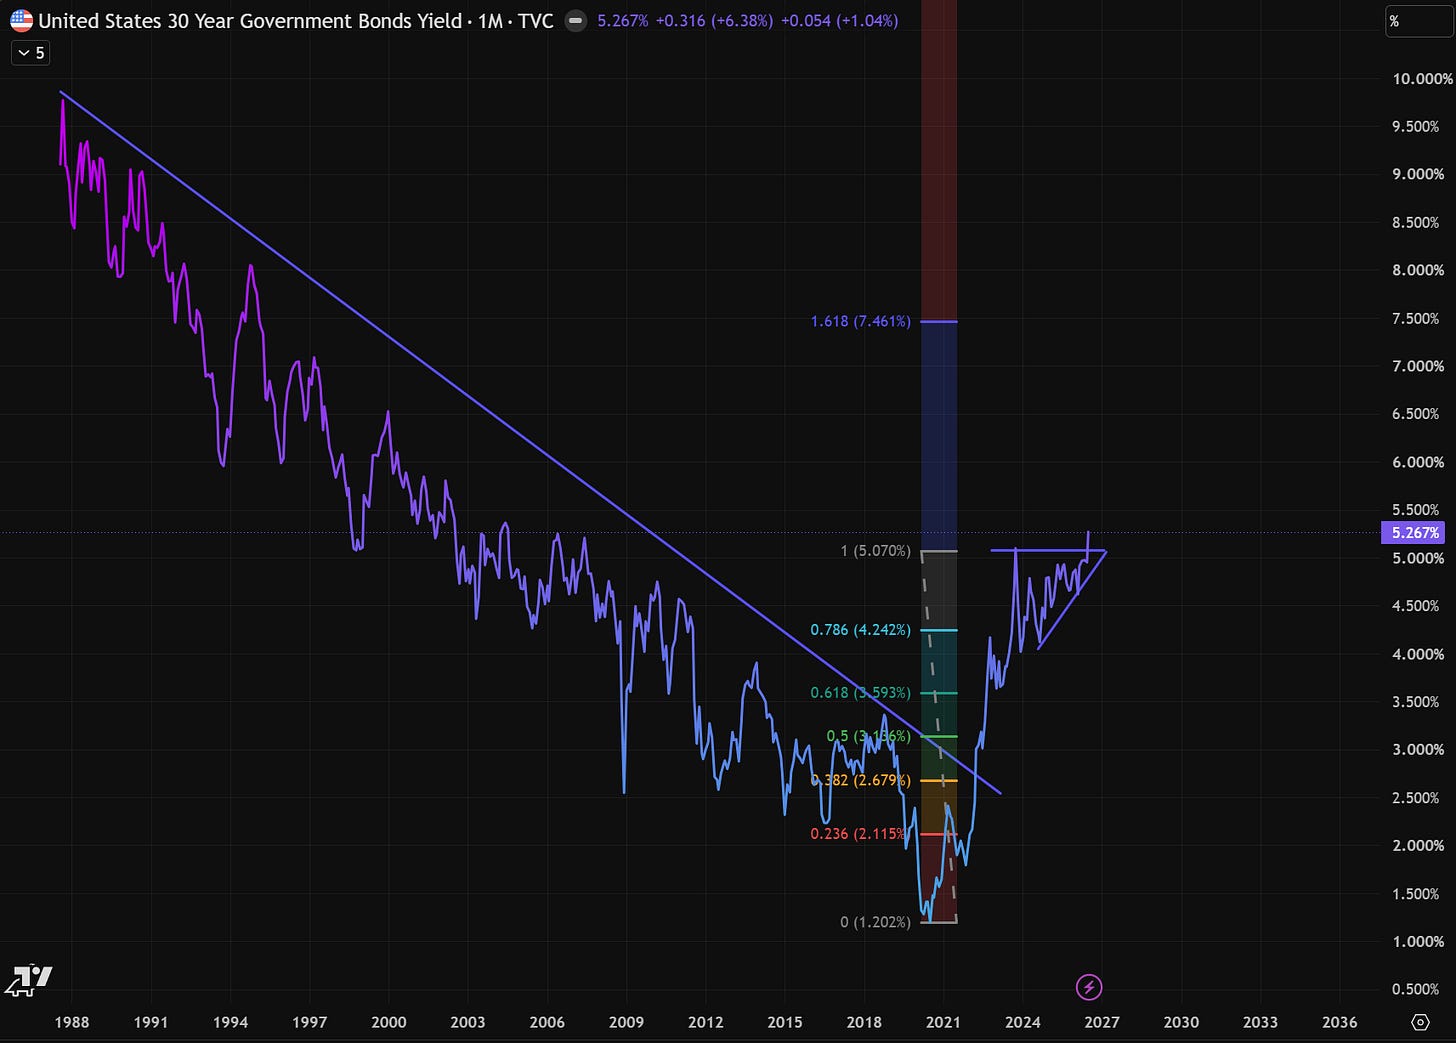Screen dimensions: 1456x1043
Task: Click the market status circle icon beside TVC
Action: 576,21
